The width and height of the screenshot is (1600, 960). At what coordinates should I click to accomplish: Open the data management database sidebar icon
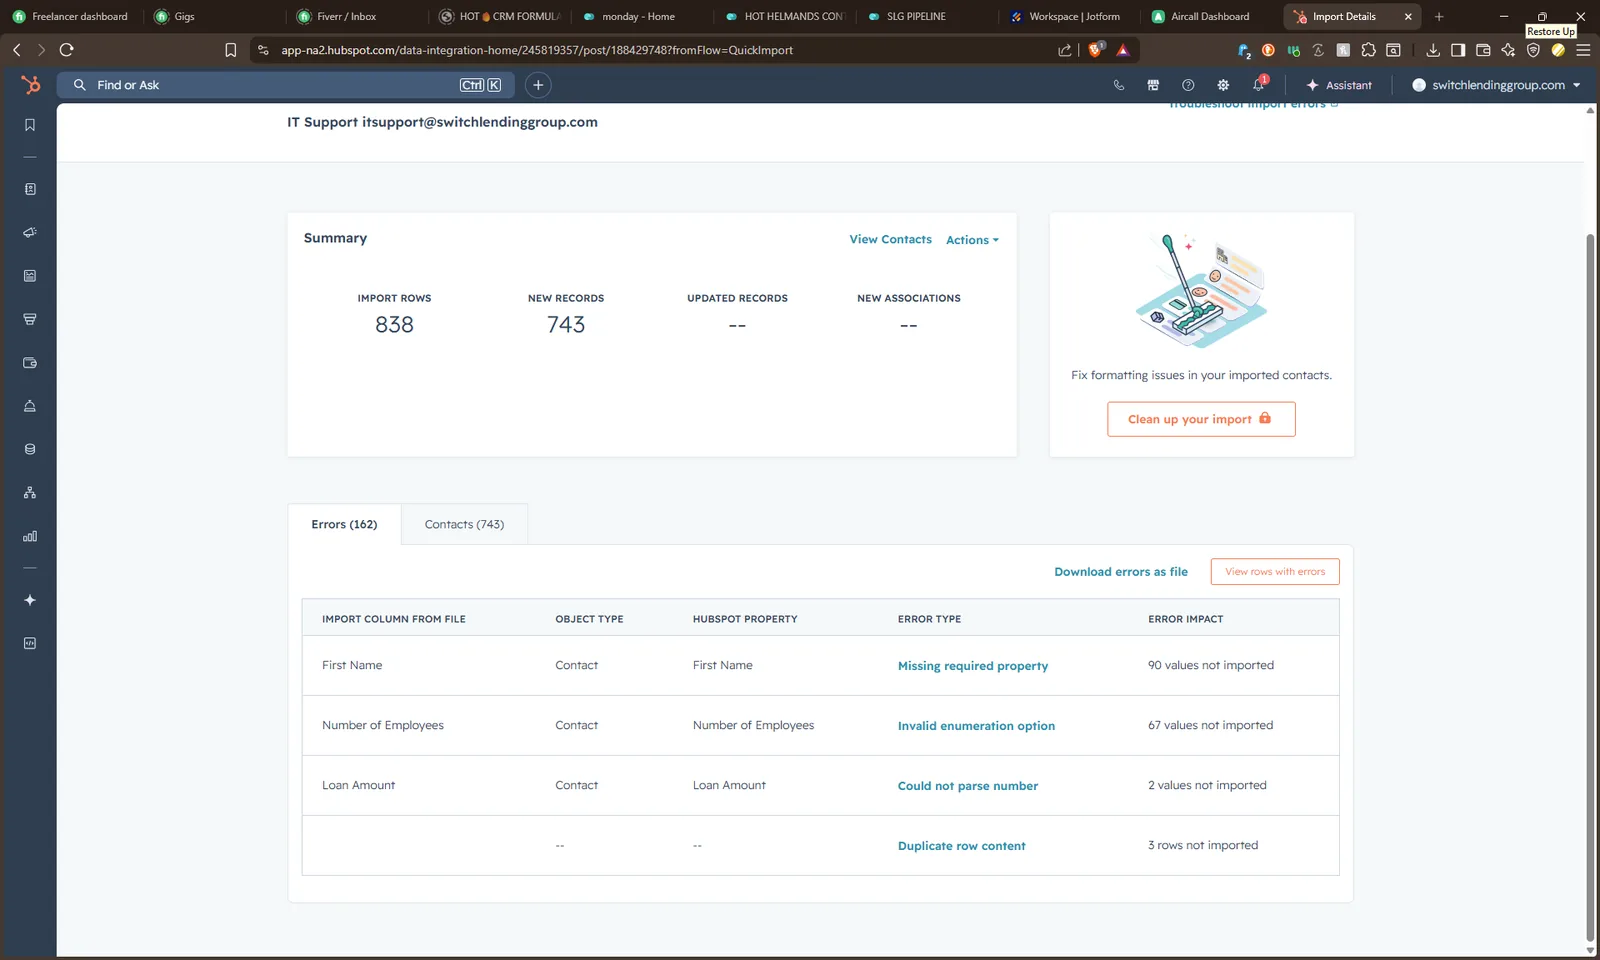(x=30, y=449)
